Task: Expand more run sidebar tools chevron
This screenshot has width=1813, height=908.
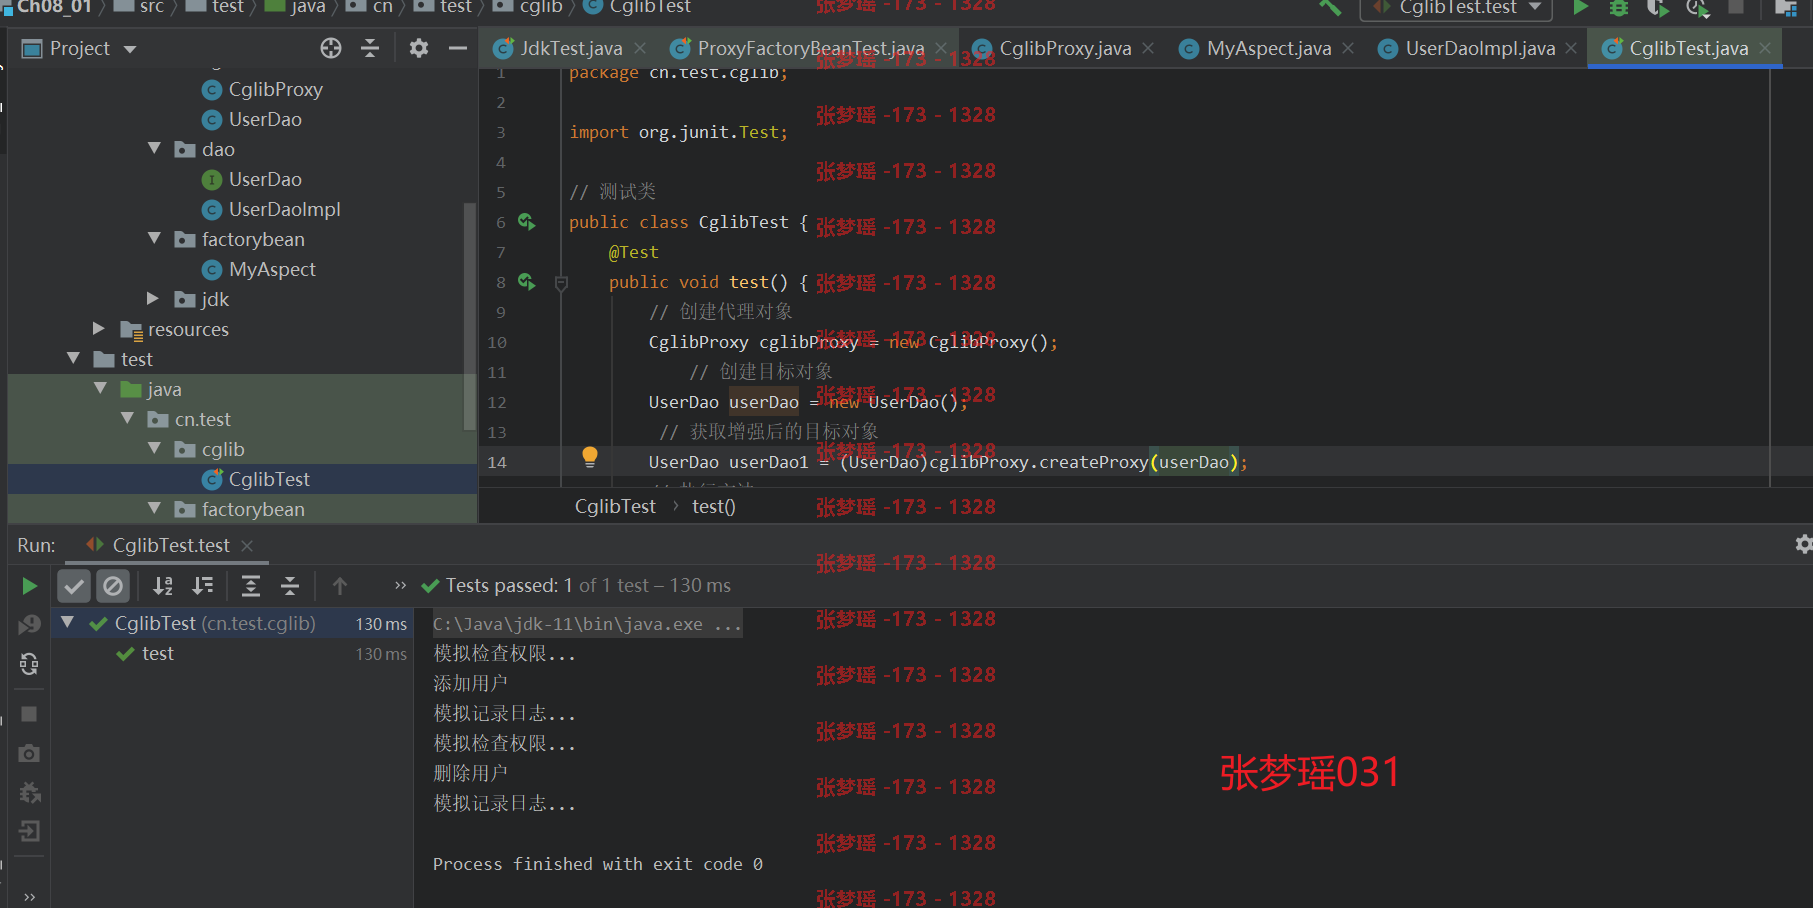Action: 29,896
